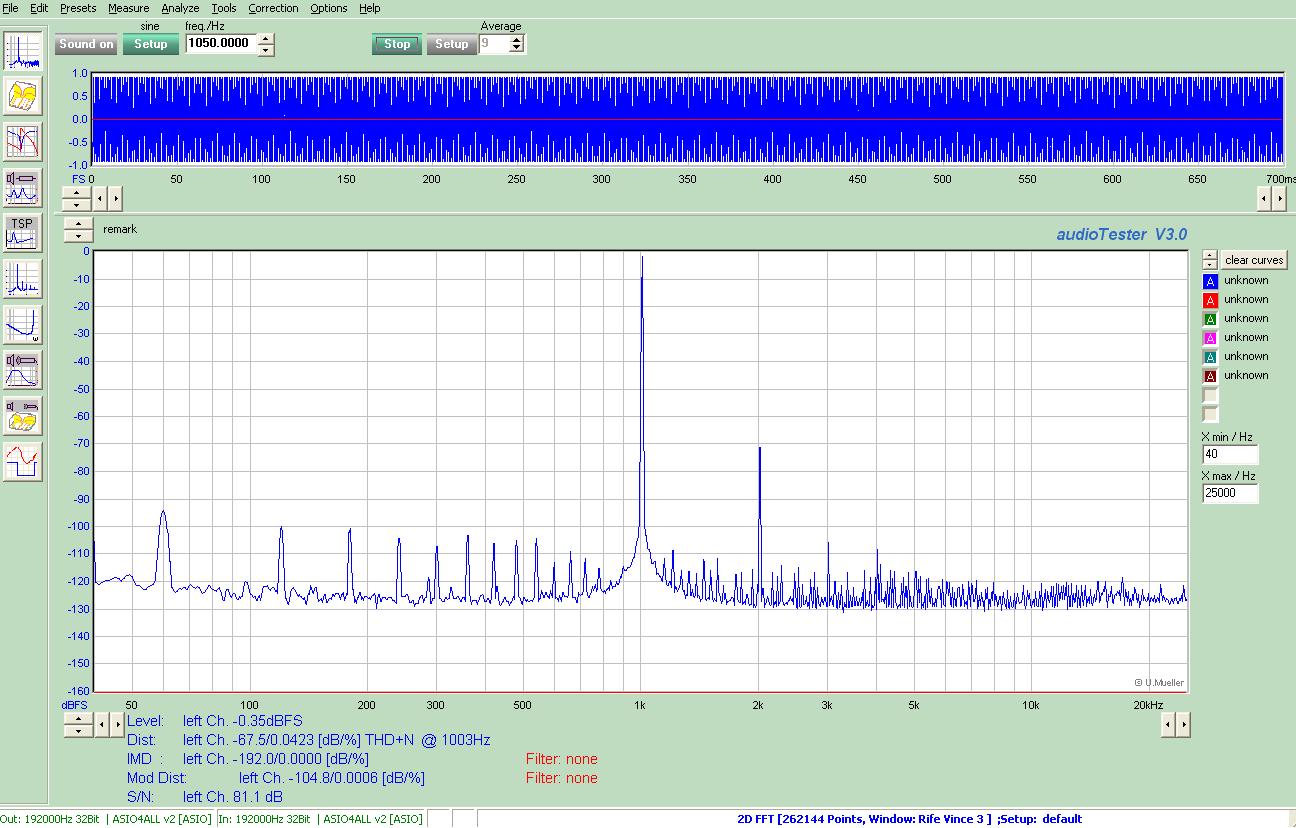1296x828 pixels.
Task: Toggle the magenta A curve box
Action: click(1210, 338)
